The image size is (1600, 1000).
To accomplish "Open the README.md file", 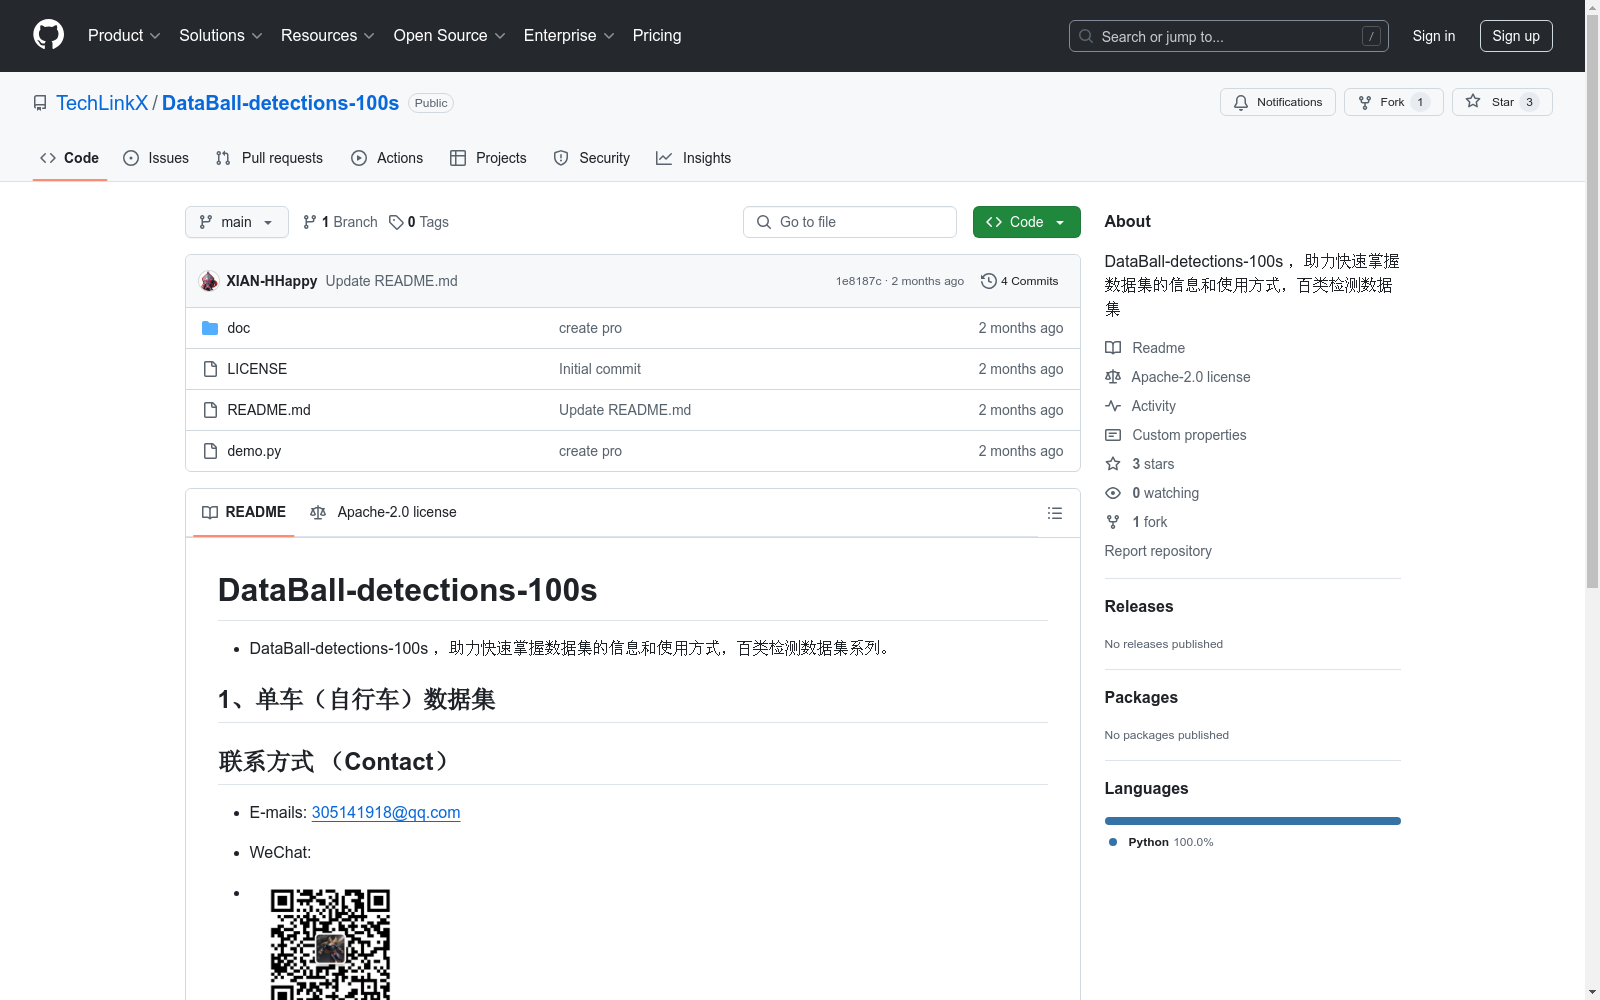I will (269, 410).
